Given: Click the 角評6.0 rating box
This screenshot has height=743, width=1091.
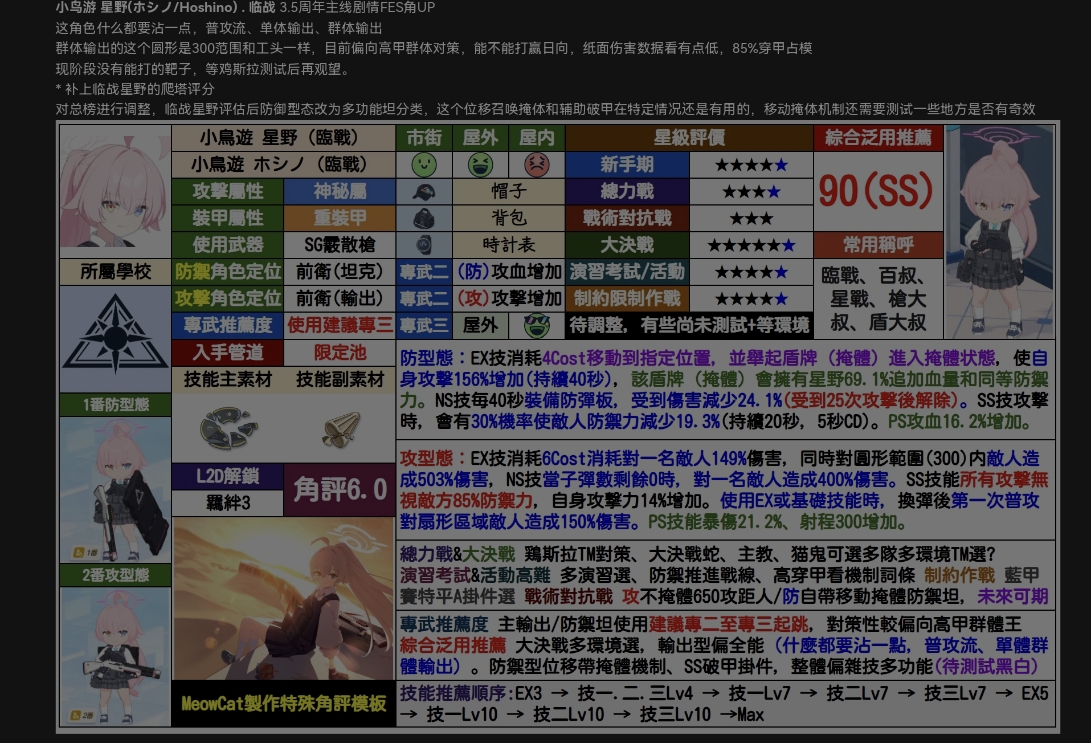Looking at the screenshot, I should click(340, 489).
